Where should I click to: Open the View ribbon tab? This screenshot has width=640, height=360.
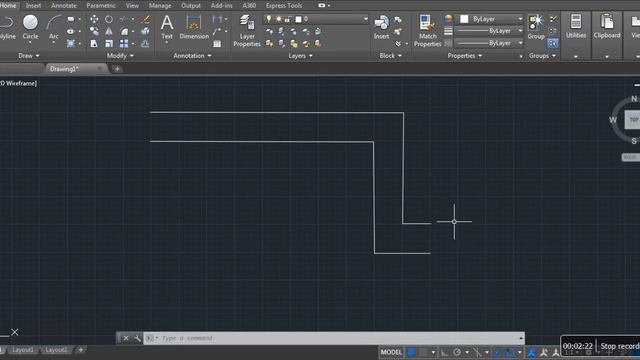pyautogui.click(x=132, y=5)
